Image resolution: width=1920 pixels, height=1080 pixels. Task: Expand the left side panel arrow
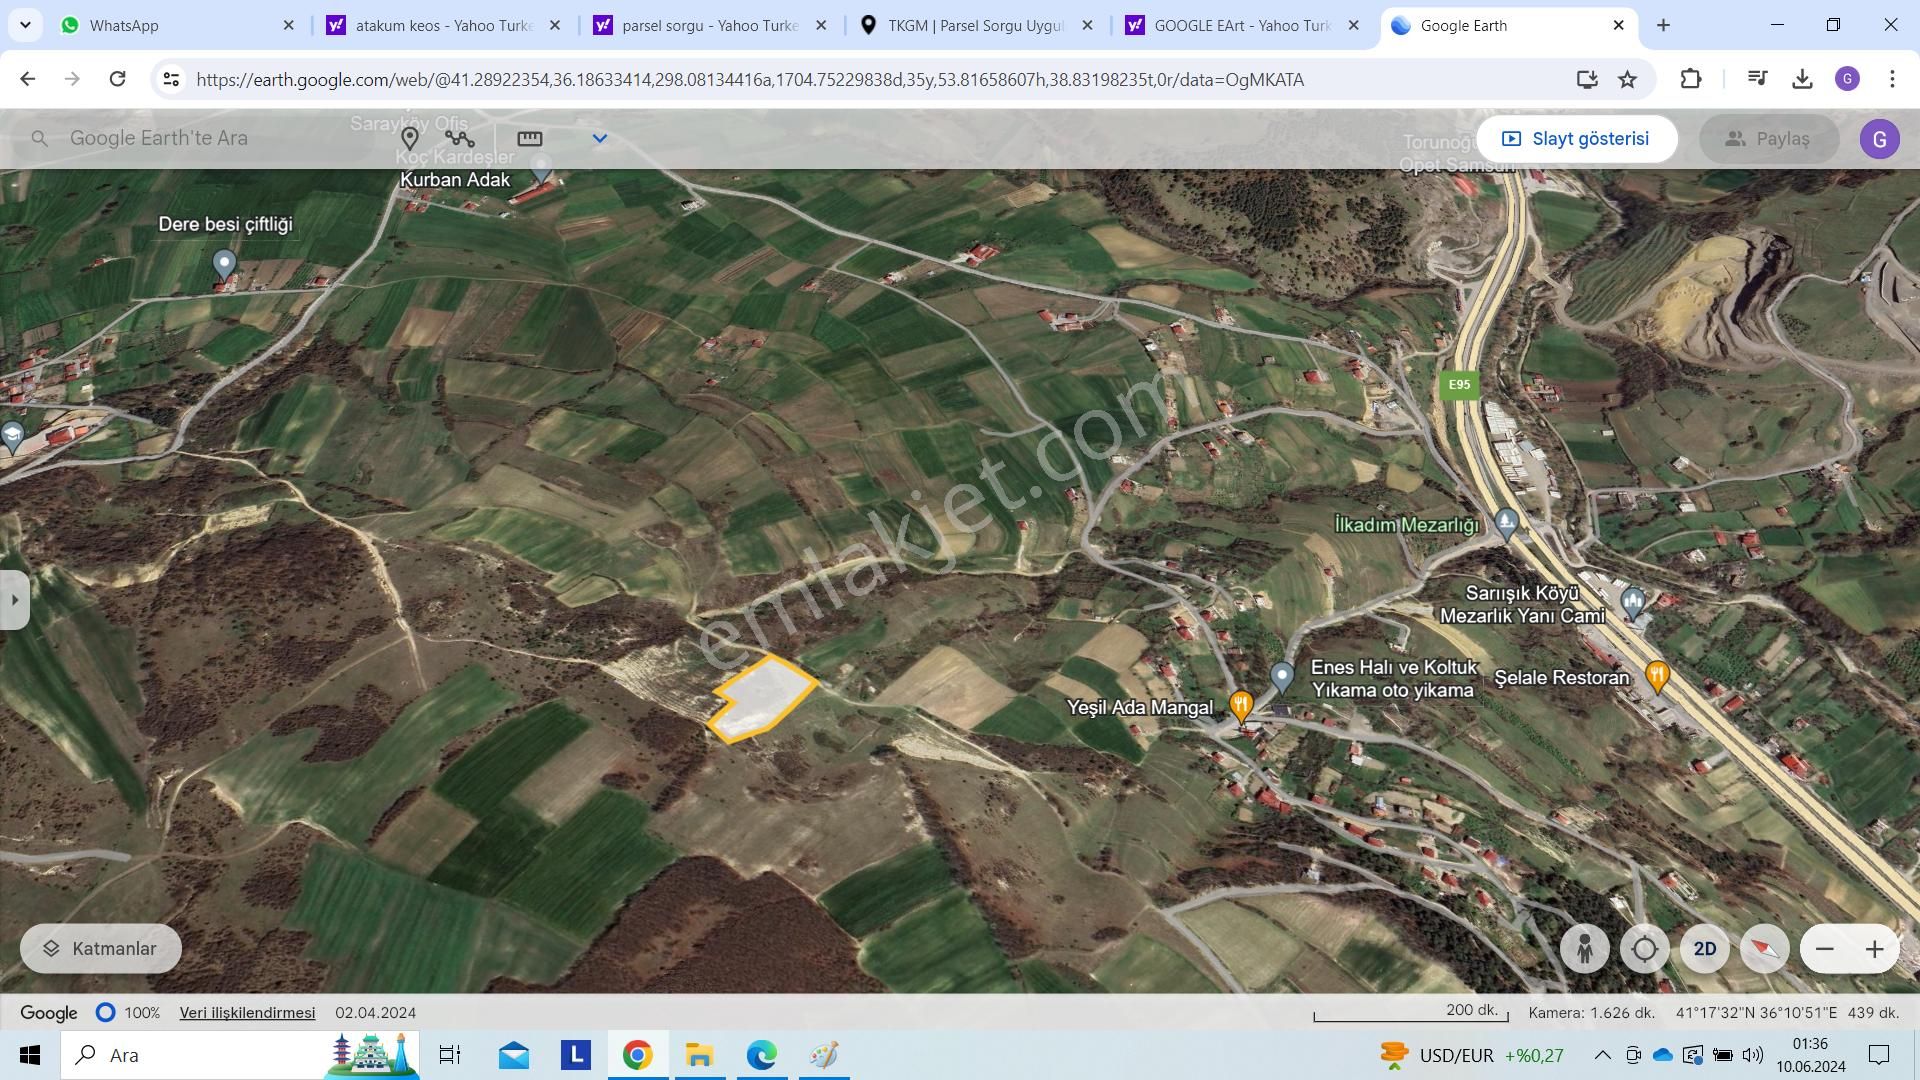pyautogui.click(x=14, y=599)
